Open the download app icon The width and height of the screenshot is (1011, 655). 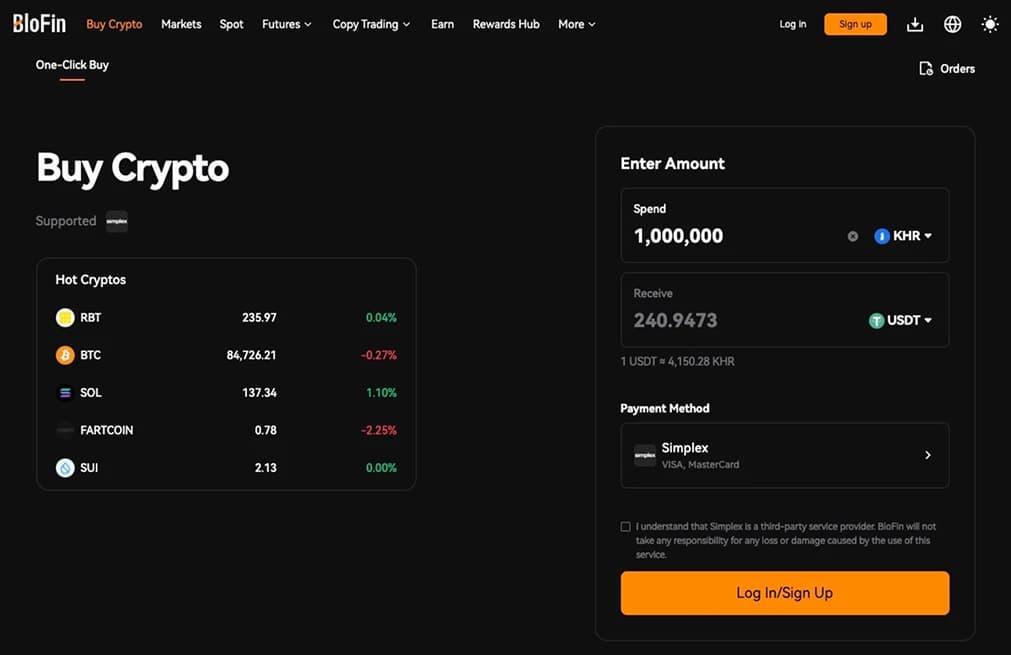click(x=915, y=24)
